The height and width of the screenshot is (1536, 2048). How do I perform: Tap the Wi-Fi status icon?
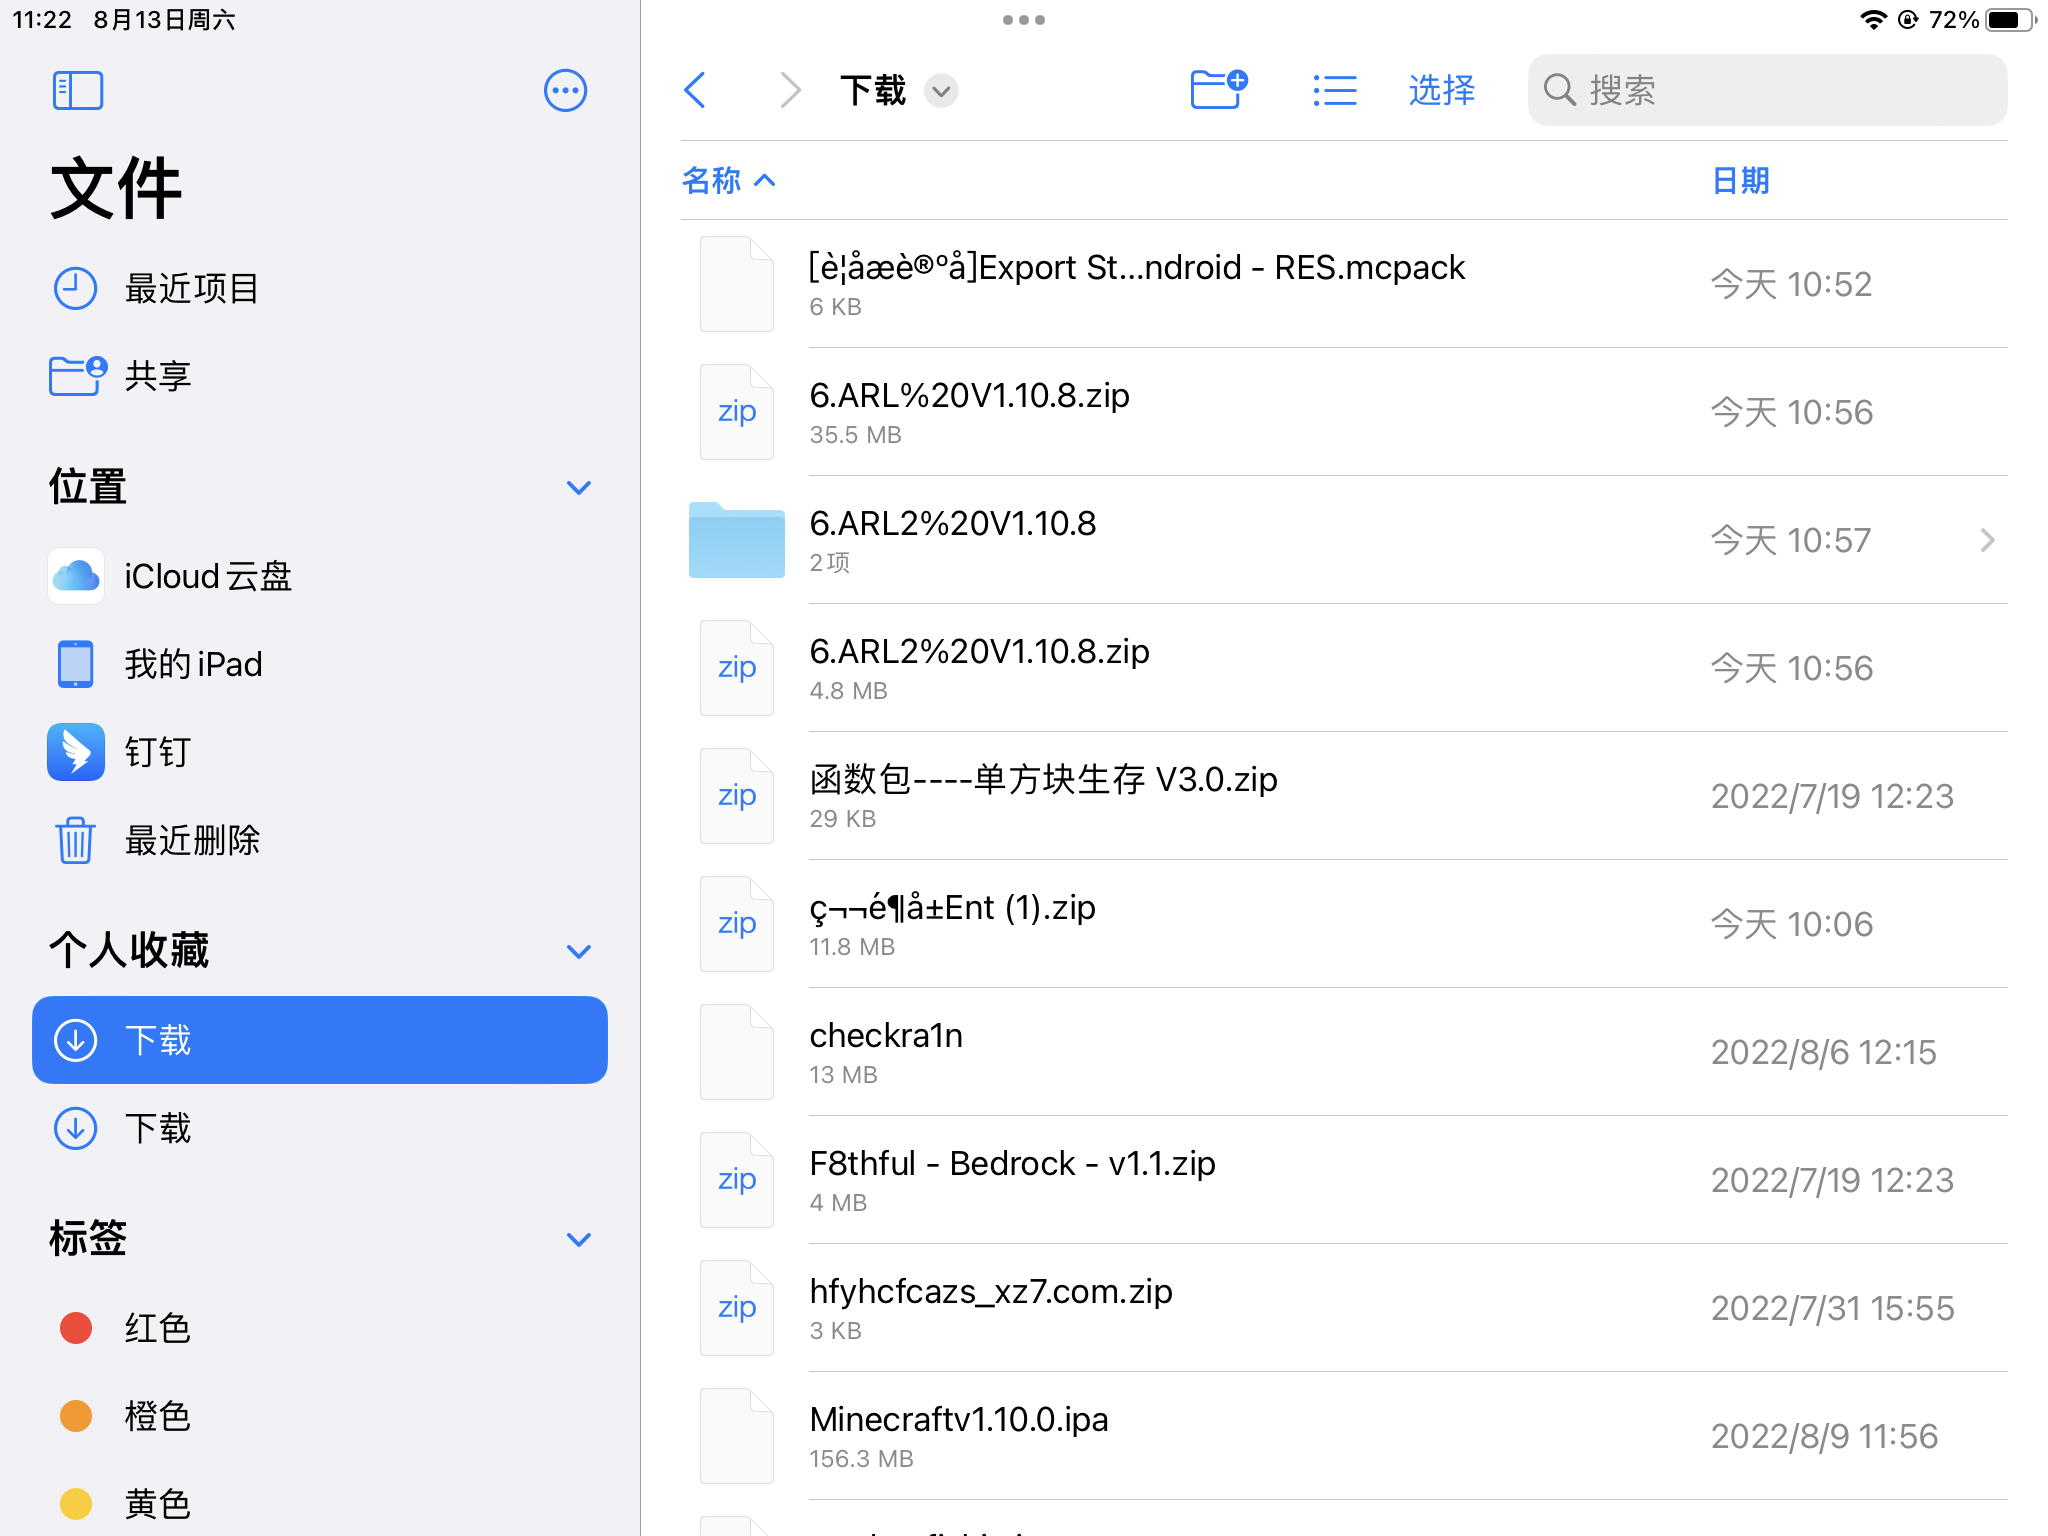pyautogui.click(x=1873, y=20)
